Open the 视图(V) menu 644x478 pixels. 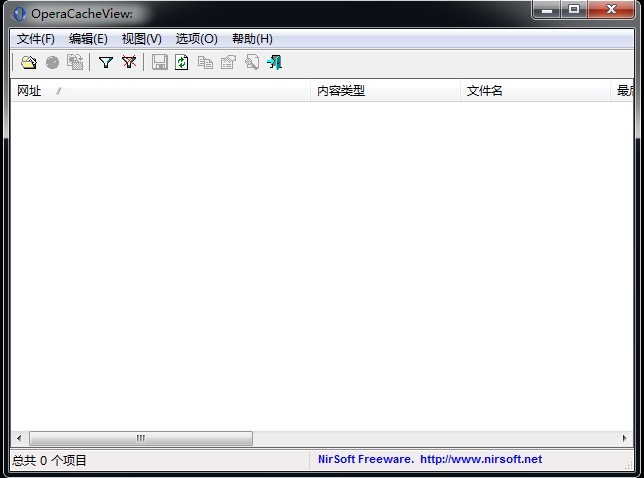coord(141,39)
